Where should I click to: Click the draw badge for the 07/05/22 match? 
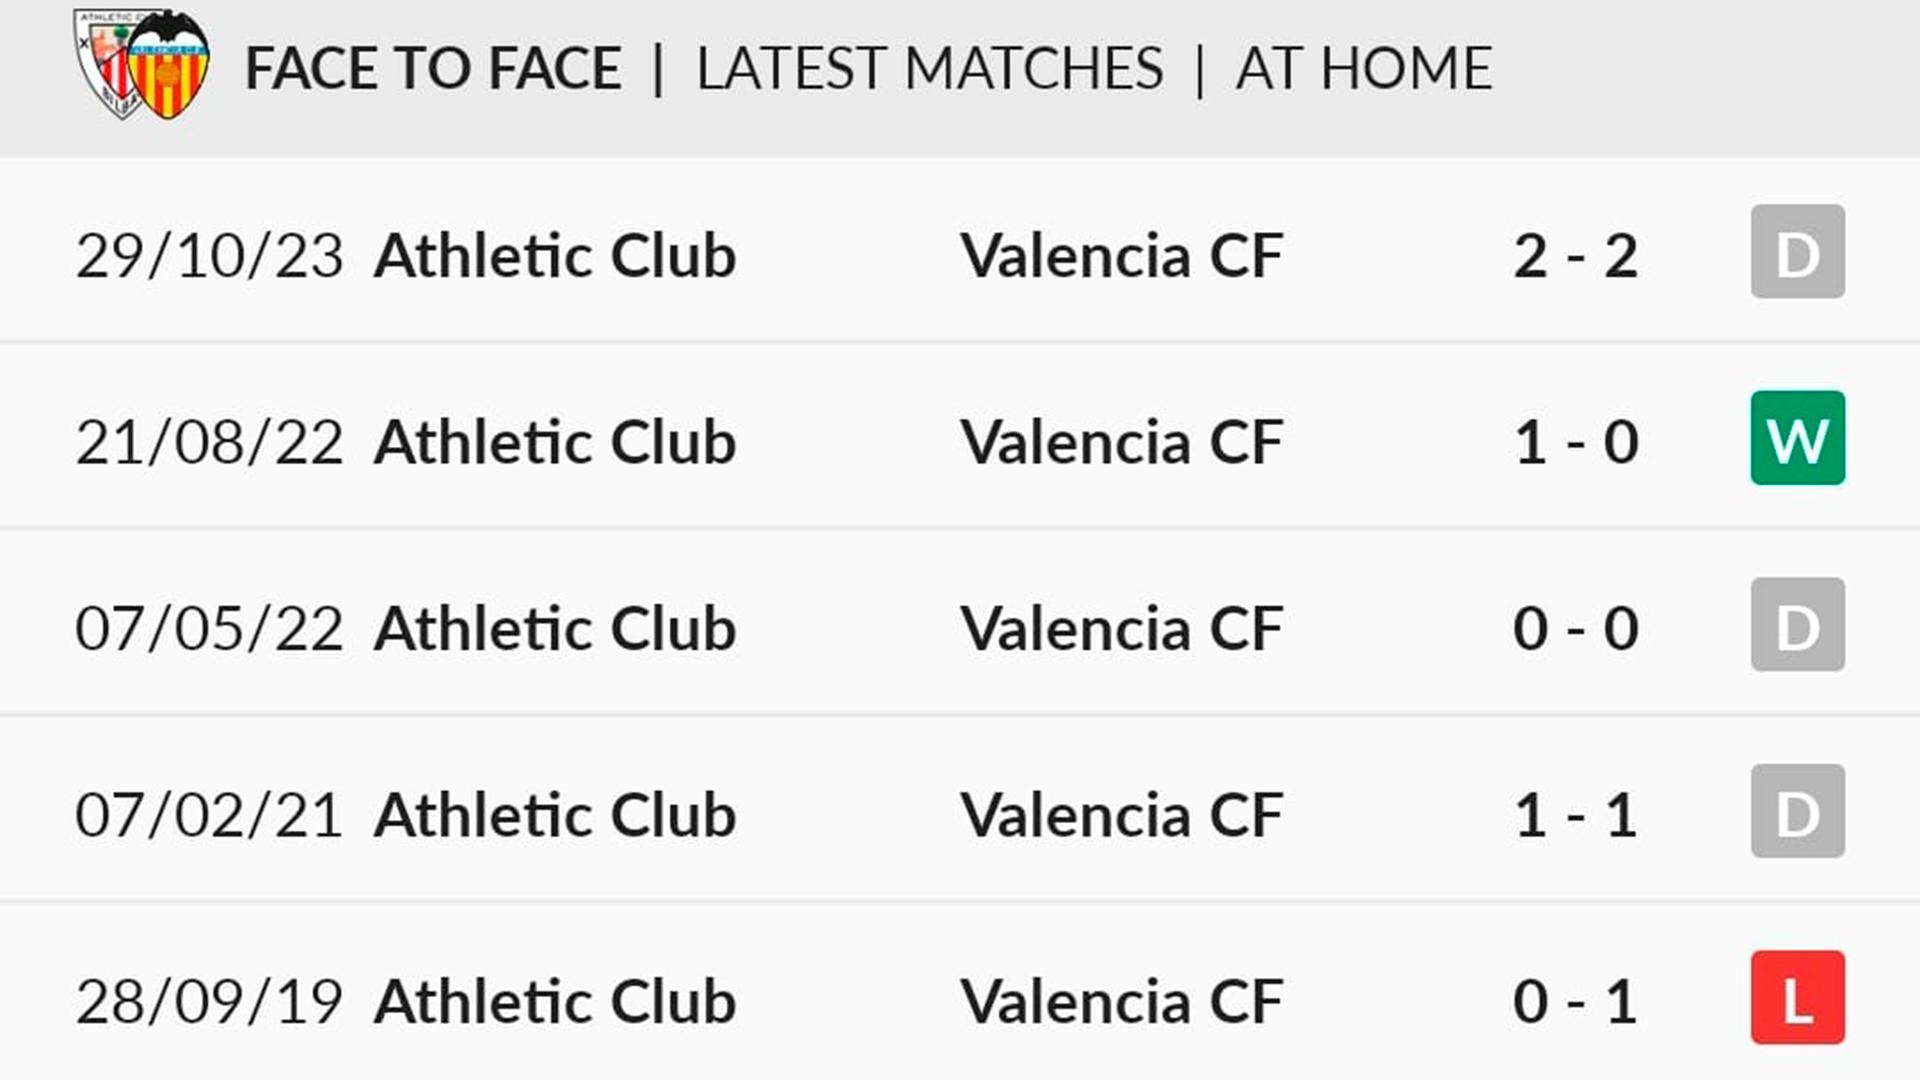coord(1797,625)
